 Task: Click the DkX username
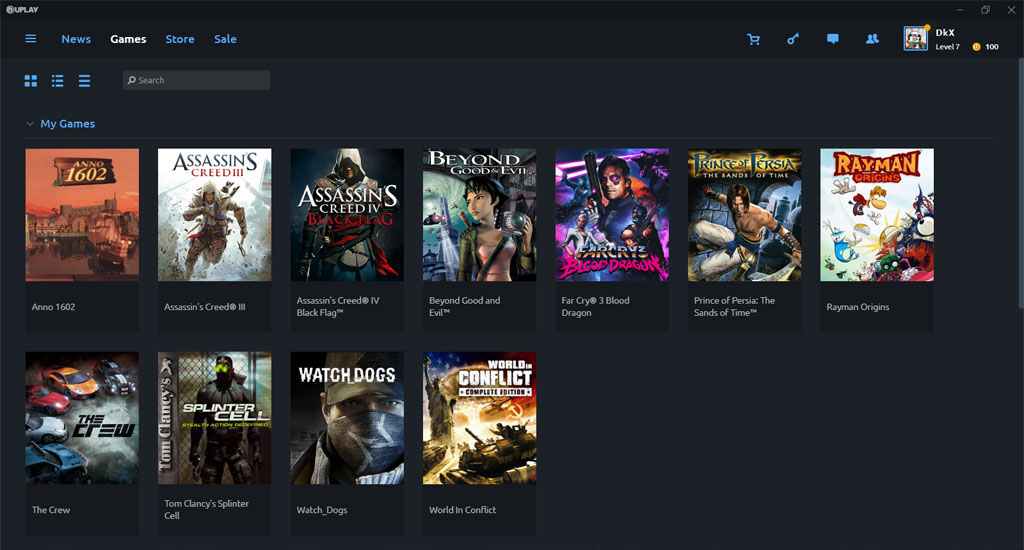point(945,33)
